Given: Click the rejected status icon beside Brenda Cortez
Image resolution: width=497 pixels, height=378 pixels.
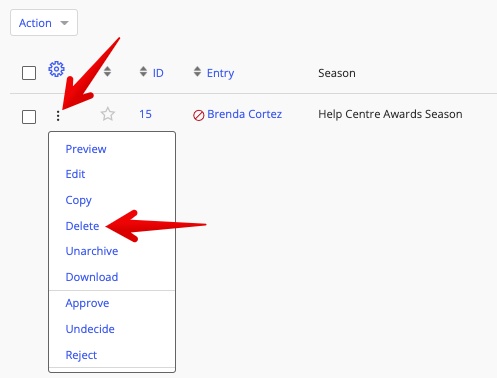Looking at the screenshot, I should click(198, 115).
